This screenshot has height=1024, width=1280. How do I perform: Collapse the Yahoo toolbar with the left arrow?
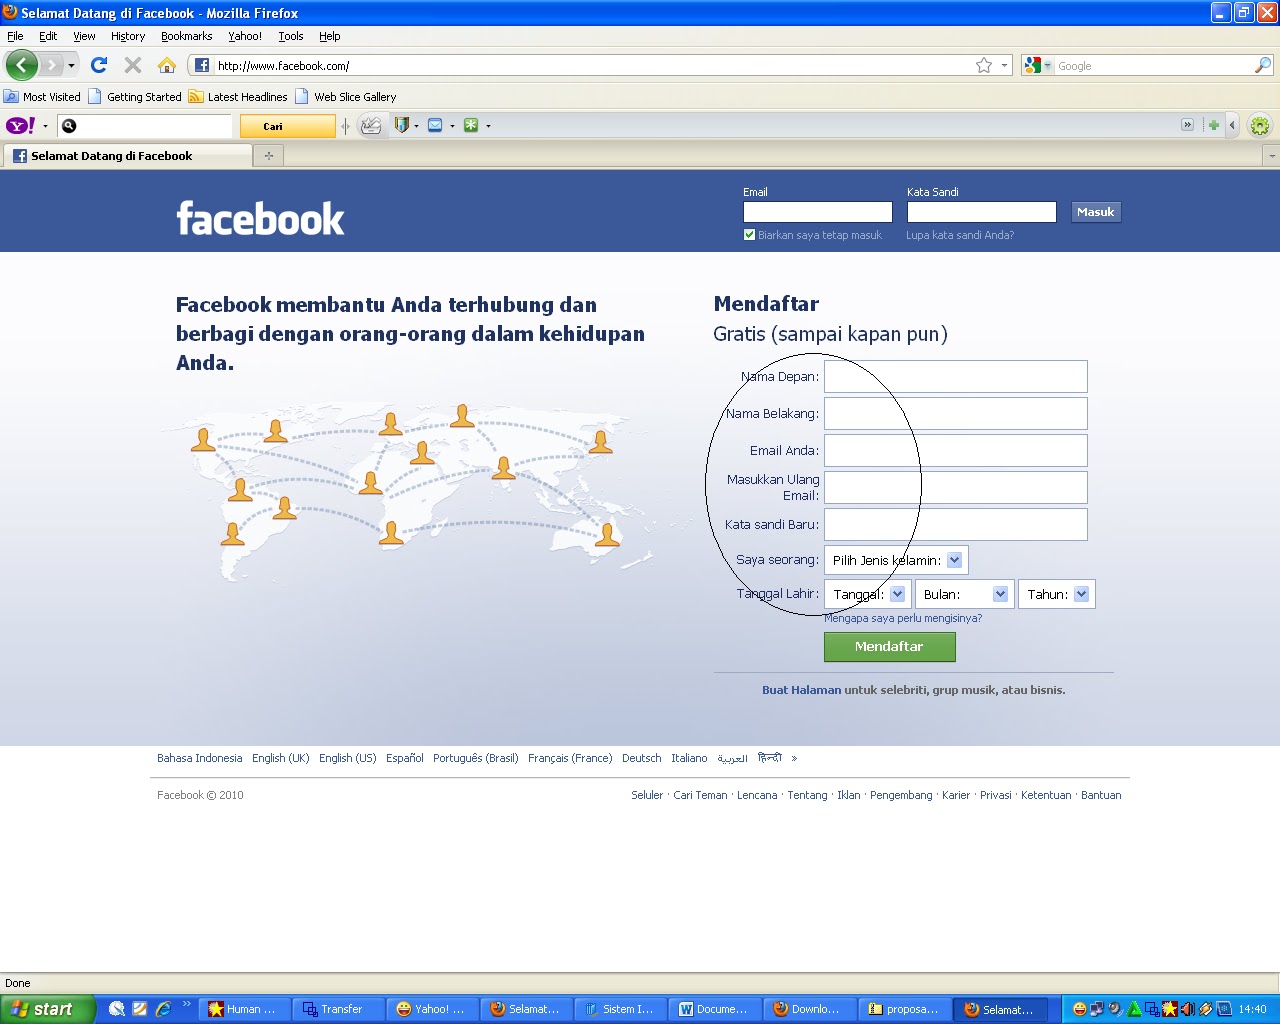[x=1232, y=126]
